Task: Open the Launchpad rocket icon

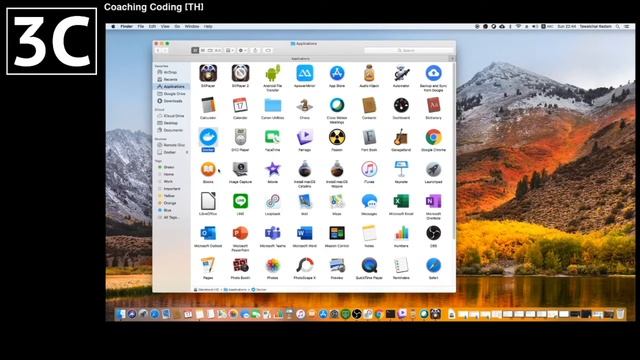Action: tap(433, 169)
